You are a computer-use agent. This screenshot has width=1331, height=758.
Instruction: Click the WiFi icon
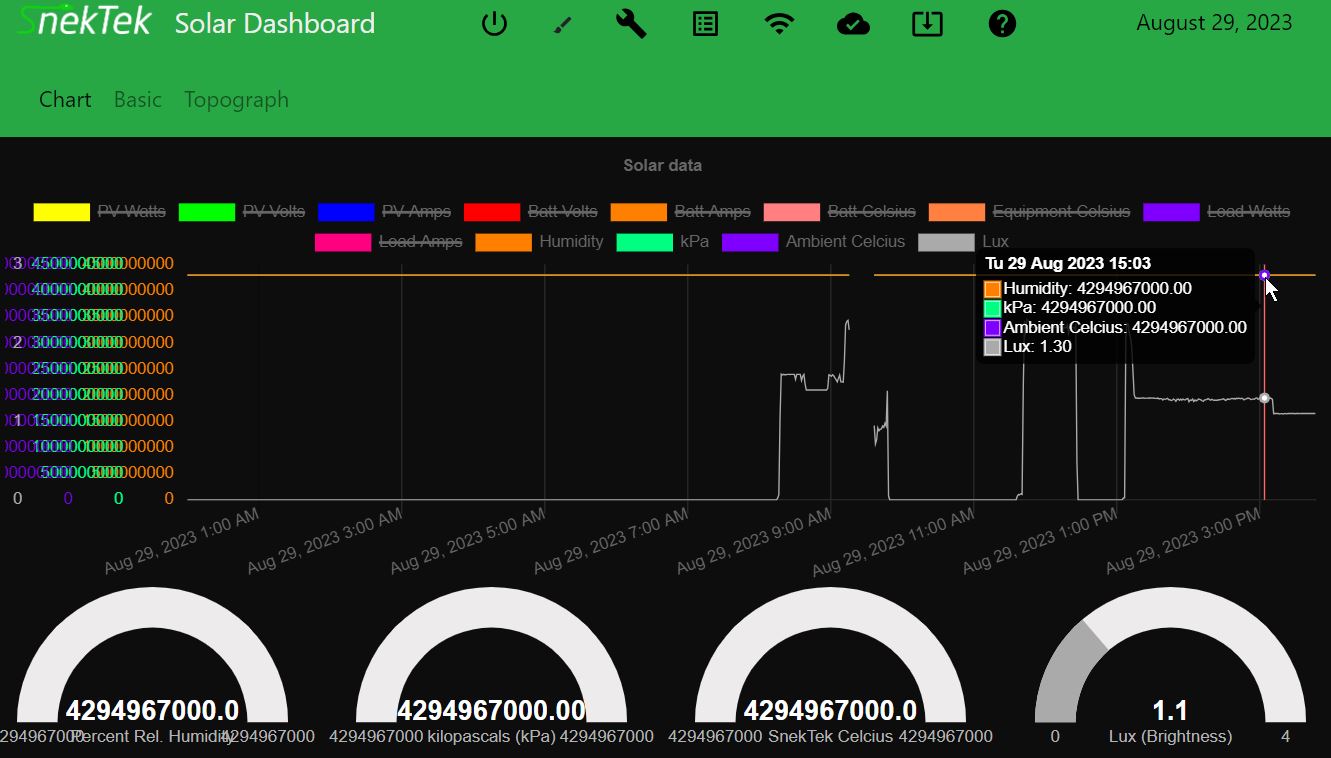coord(779,24)
